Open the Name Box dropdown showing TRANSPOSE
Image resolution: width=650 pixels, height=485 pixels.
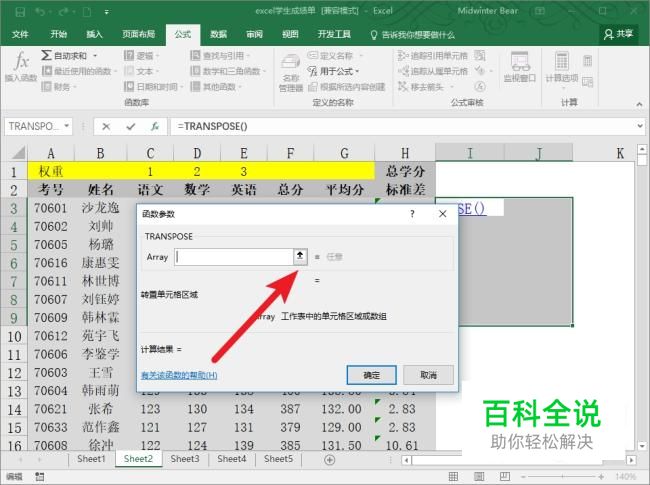(67, 127)
